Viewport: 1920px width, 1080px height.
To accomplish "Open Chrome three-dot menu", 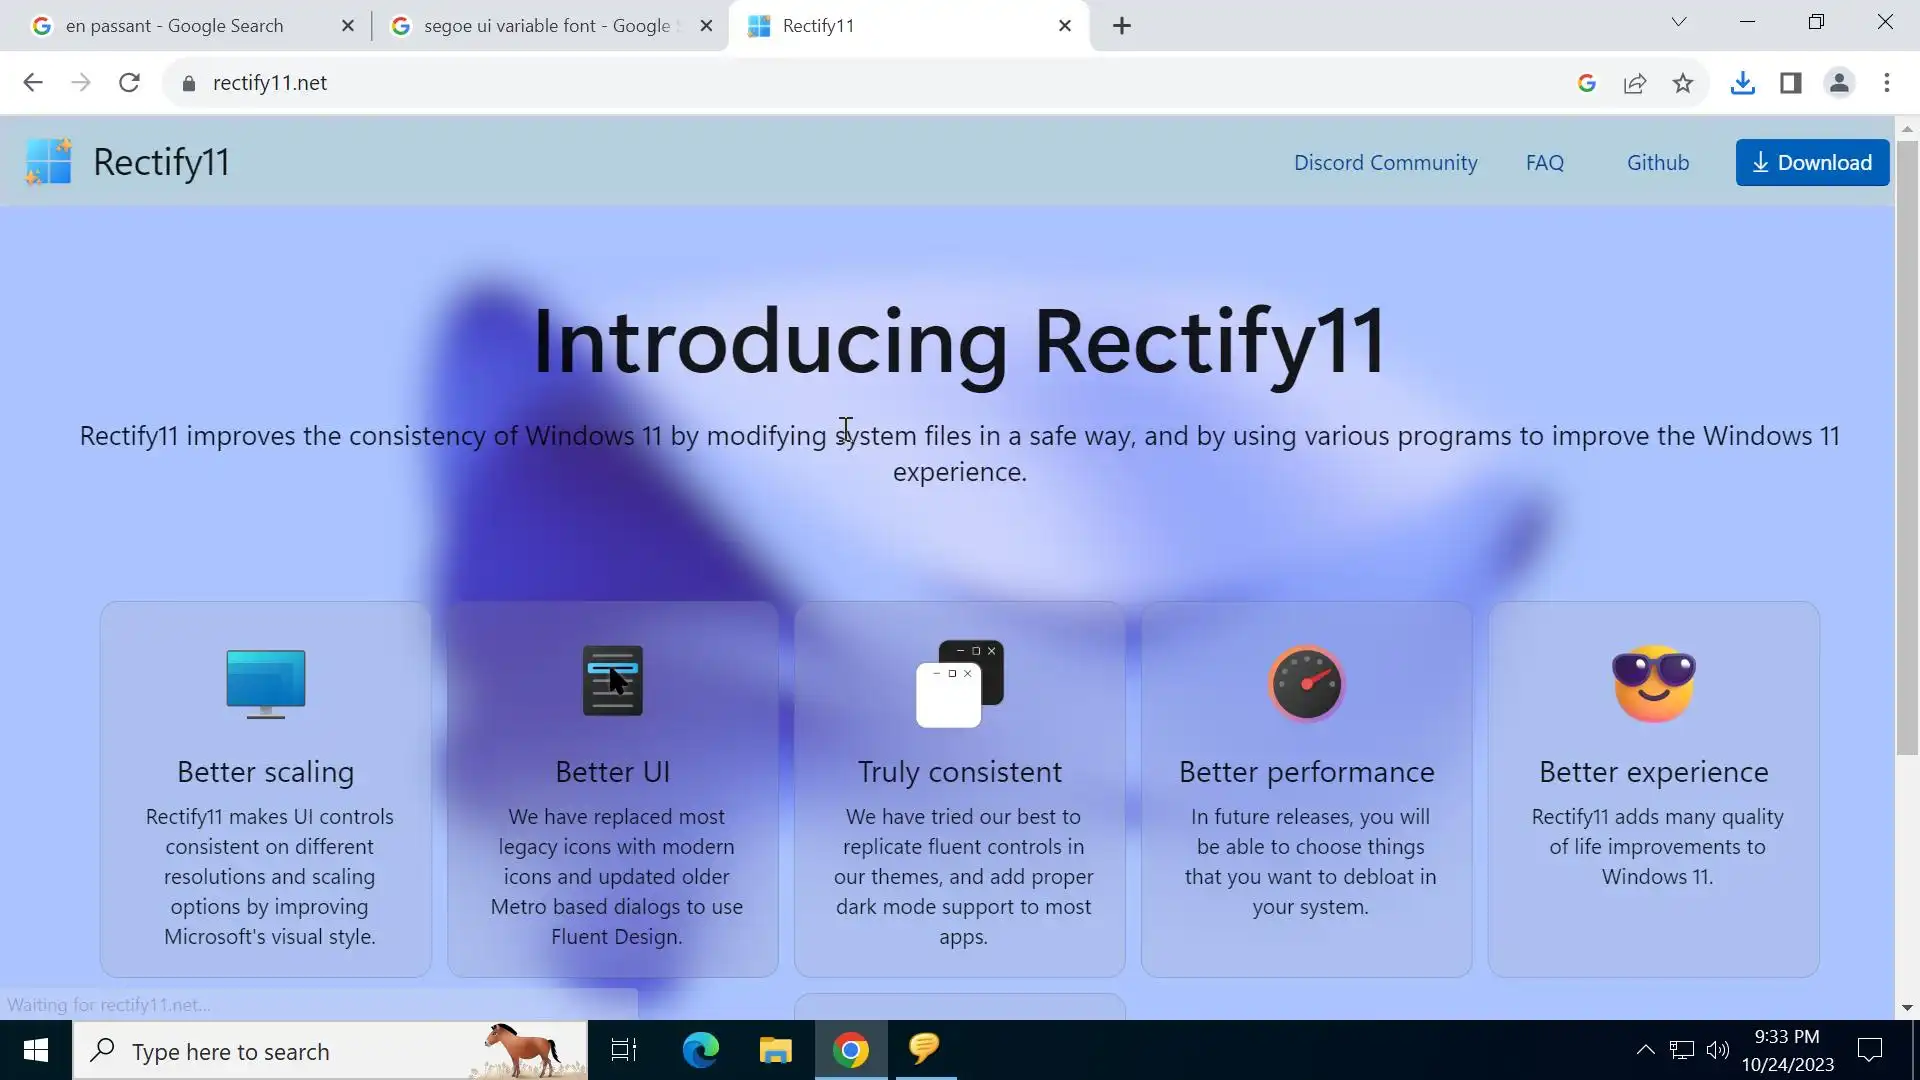I will pos(1887,83).
